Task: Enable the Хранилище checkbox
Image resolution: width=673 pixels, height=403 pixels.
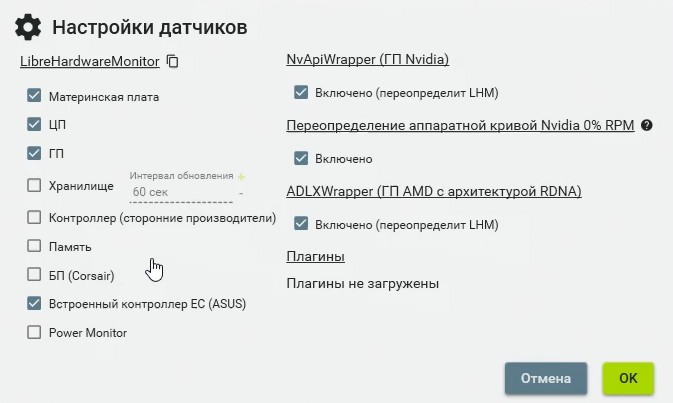Action: 34,185
